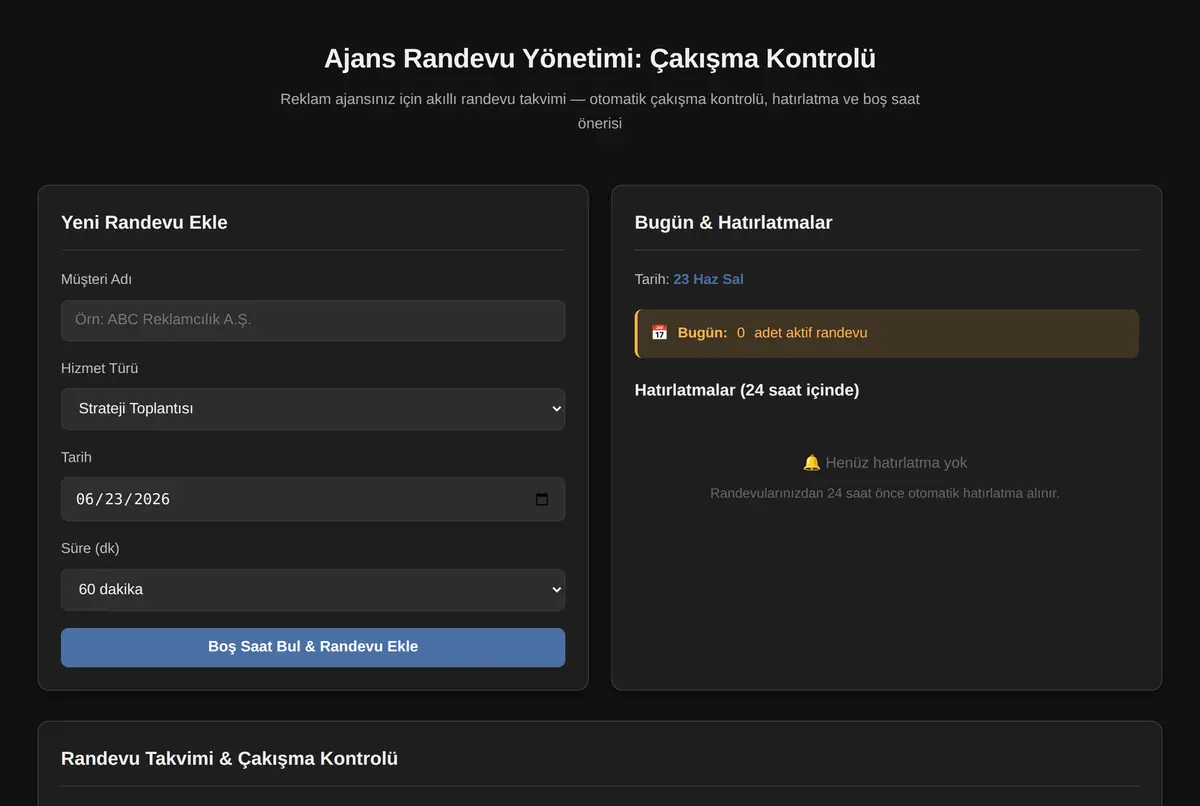Screen dimensions: 1200x806
Task: Click the 'Bugün & Hatırlatmalar' heading
Action: coord(733,222)
